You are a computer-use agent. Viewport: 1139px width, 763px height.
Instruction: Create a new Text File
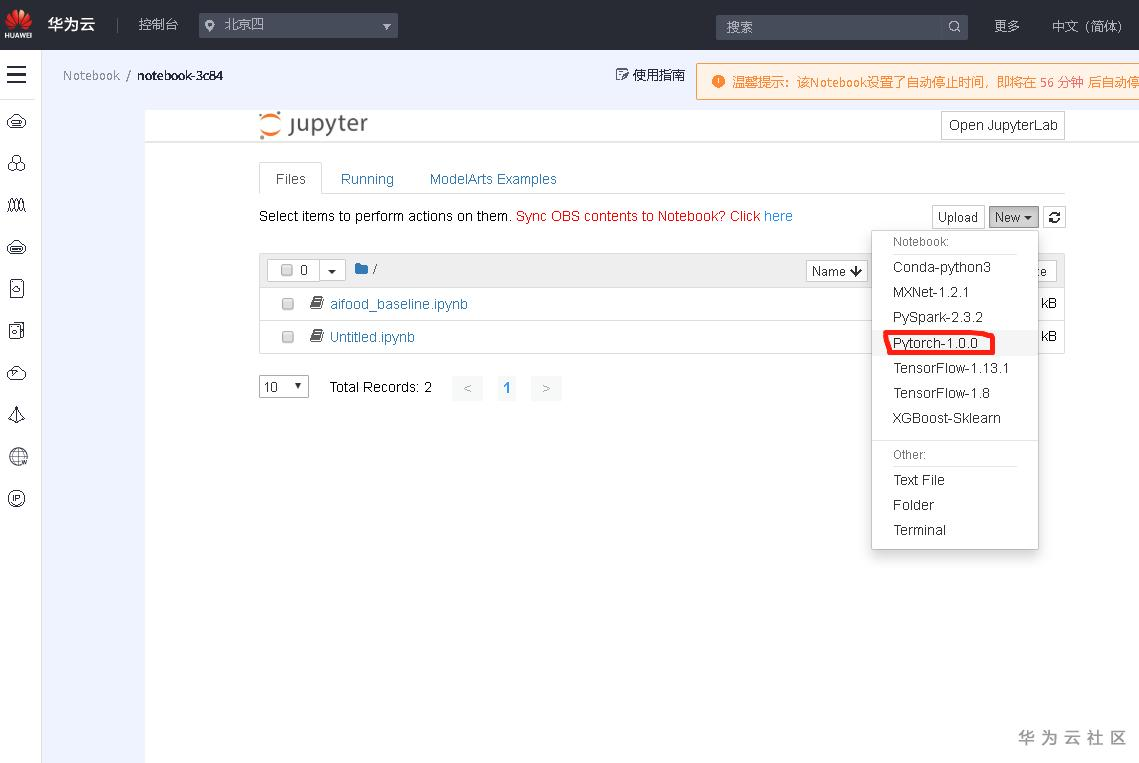pos(954,480)
